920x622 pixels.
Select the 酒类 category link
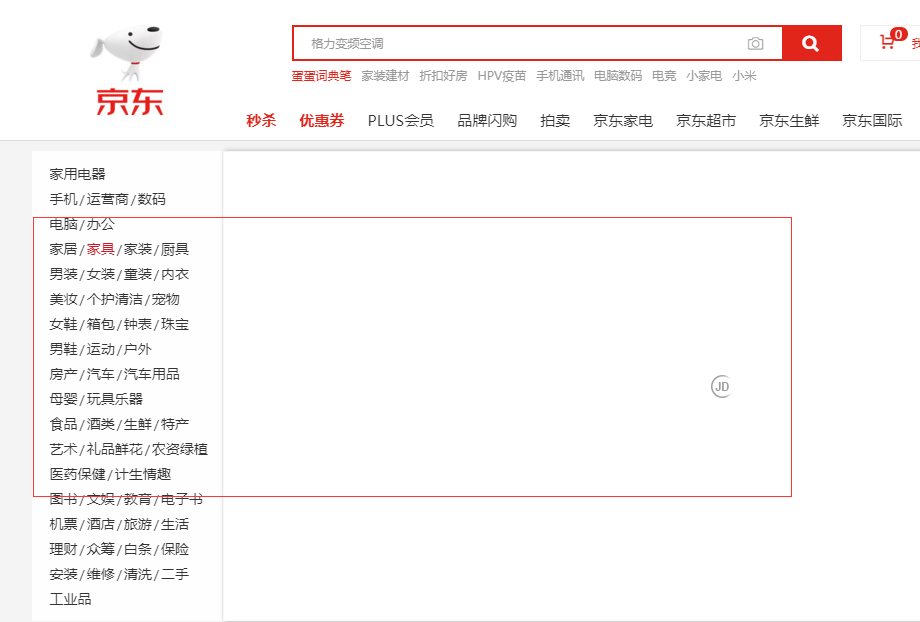(100, 424)
